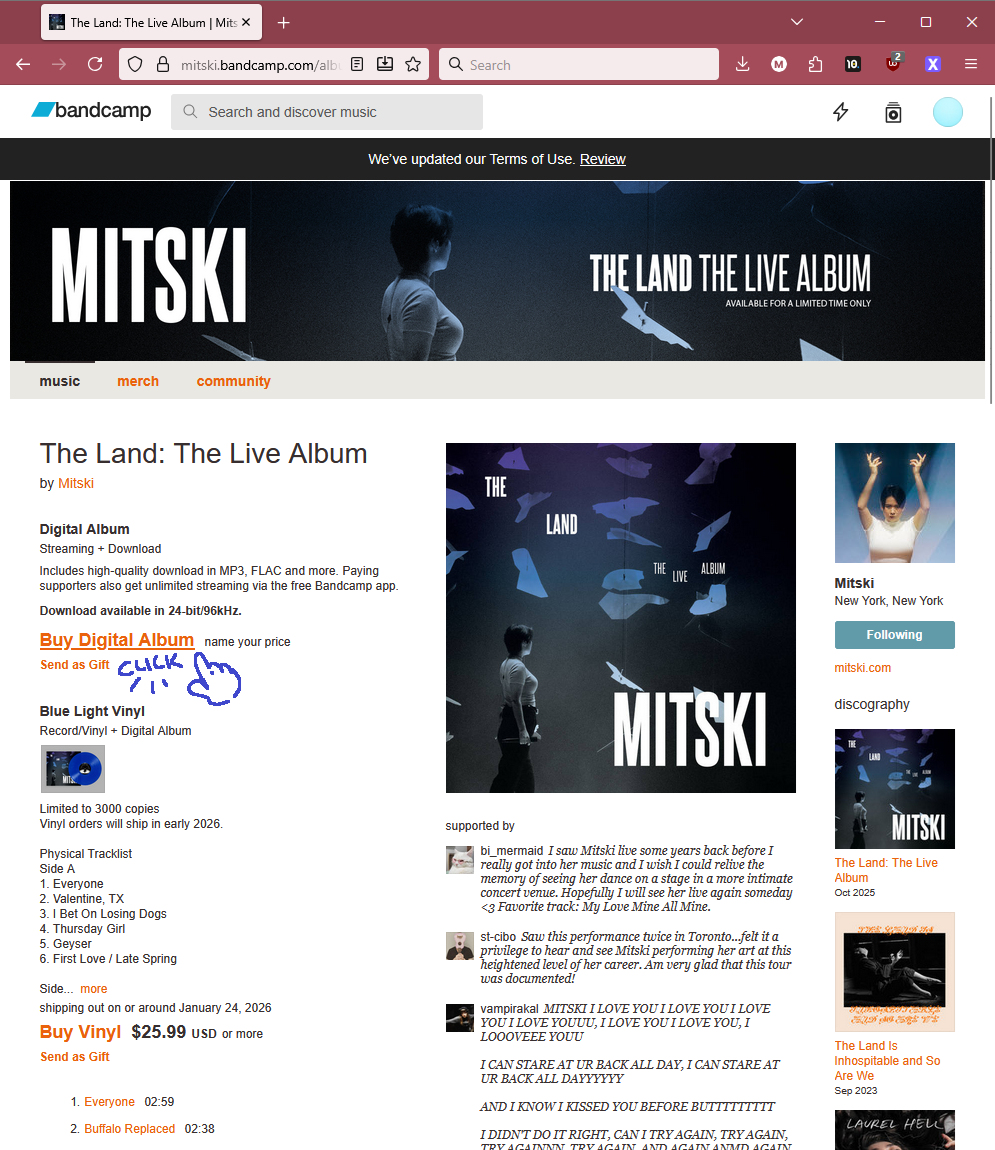995x1150 pixels.
Task: Expand vinyl description with more link
Action: pyautogui.click(x=93, y=989)
